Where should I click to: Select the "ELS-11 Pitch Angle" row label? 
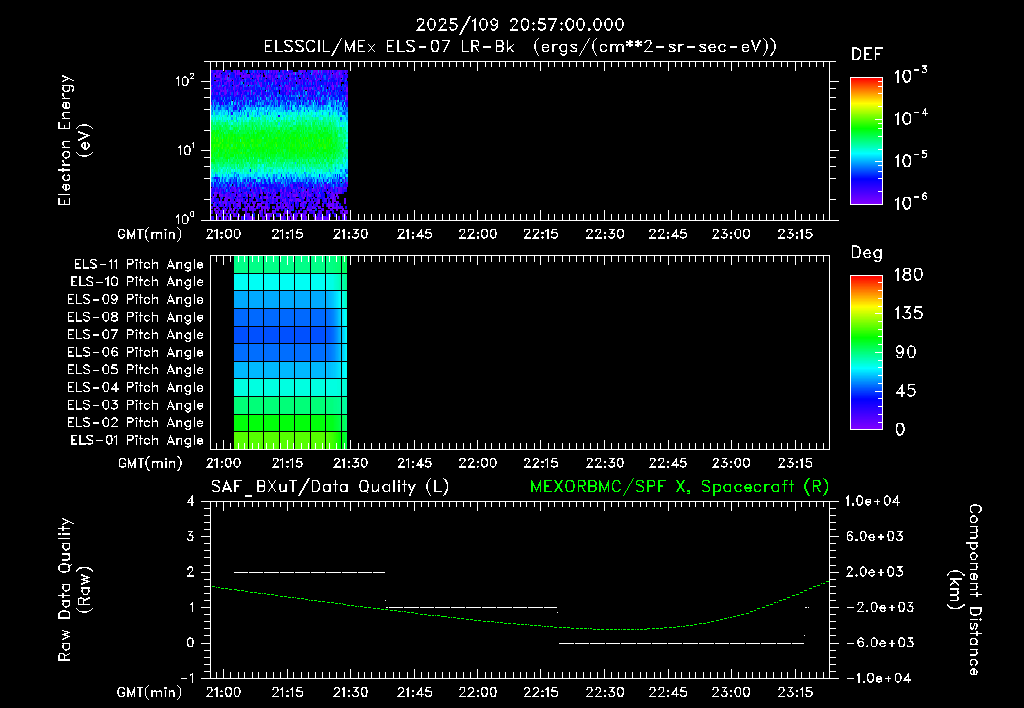pyautogui.click(x=138, y=265)
